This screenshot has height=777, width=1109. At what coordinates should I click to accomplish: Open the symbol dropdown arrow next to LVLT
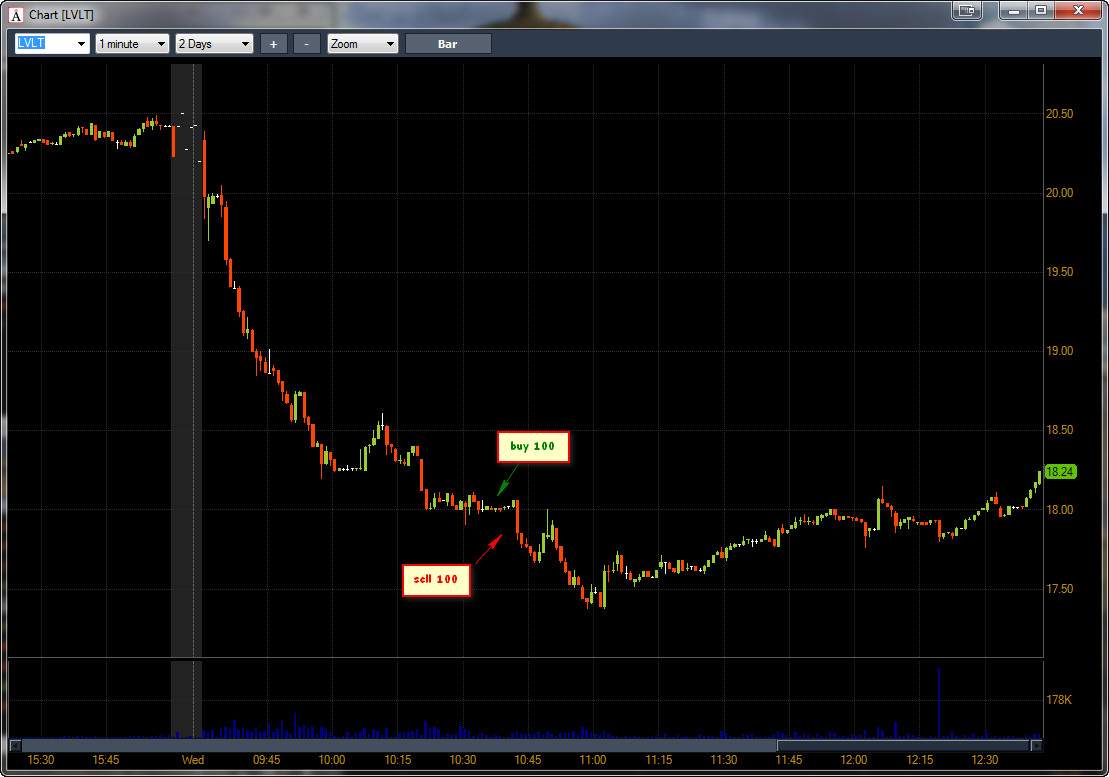[x=81, y=44]
